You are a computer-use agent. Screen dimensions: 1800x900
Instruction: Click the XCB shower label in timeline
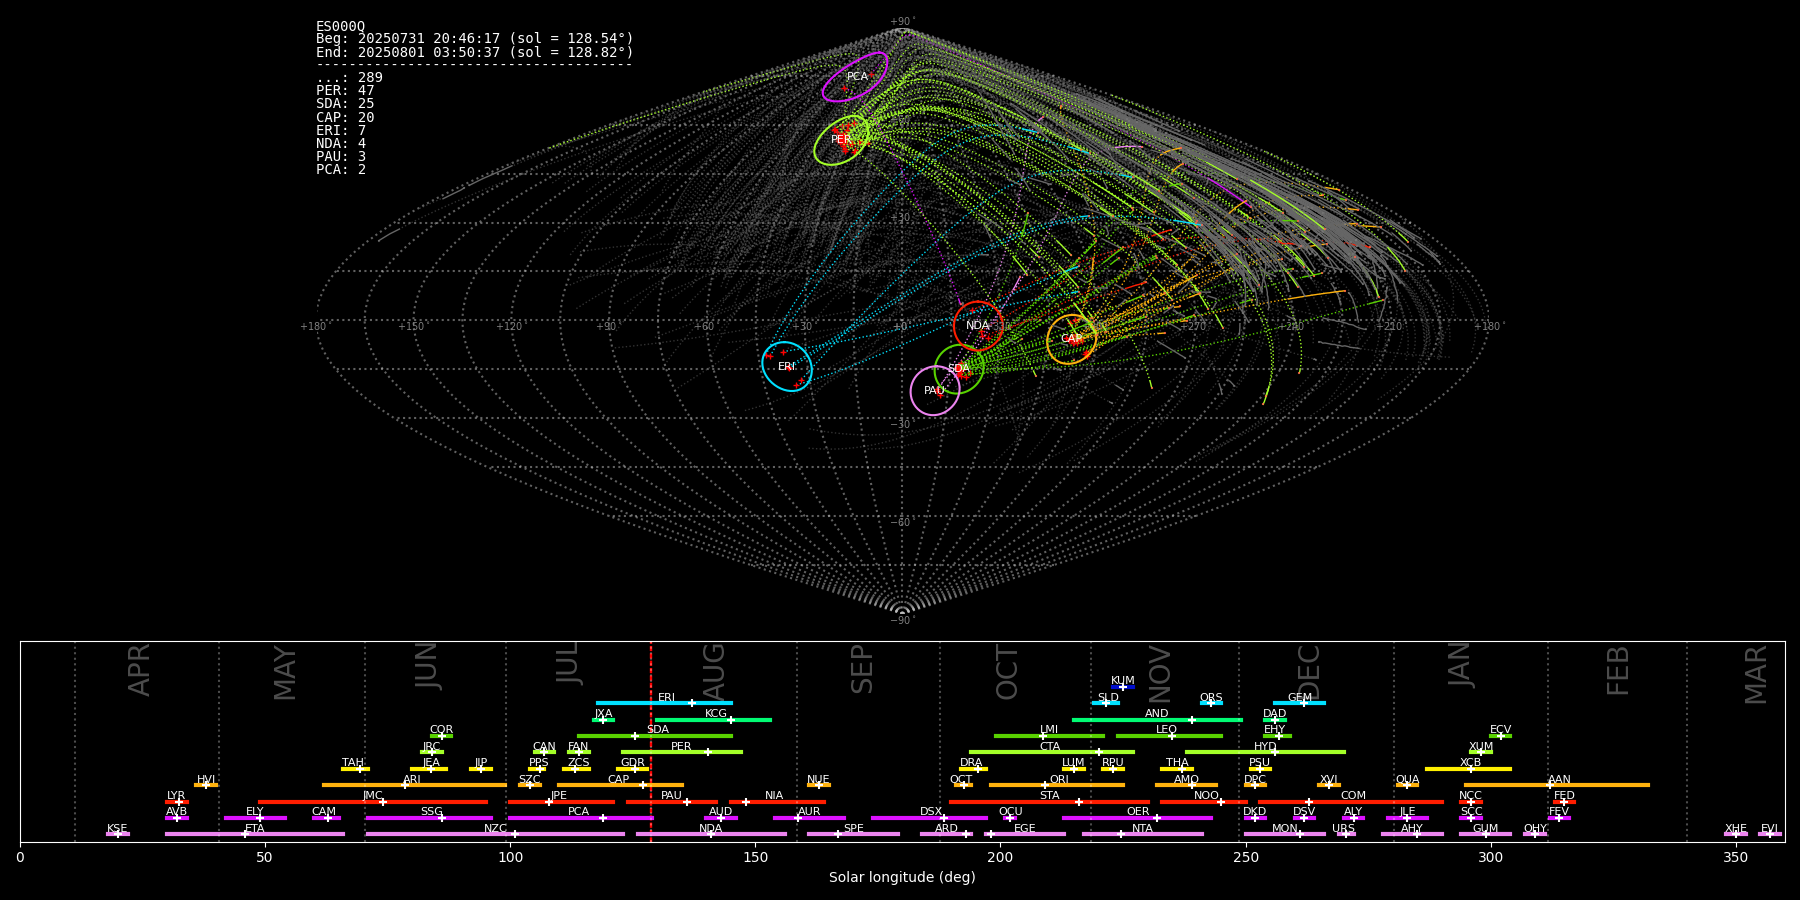coord(1470,763)
